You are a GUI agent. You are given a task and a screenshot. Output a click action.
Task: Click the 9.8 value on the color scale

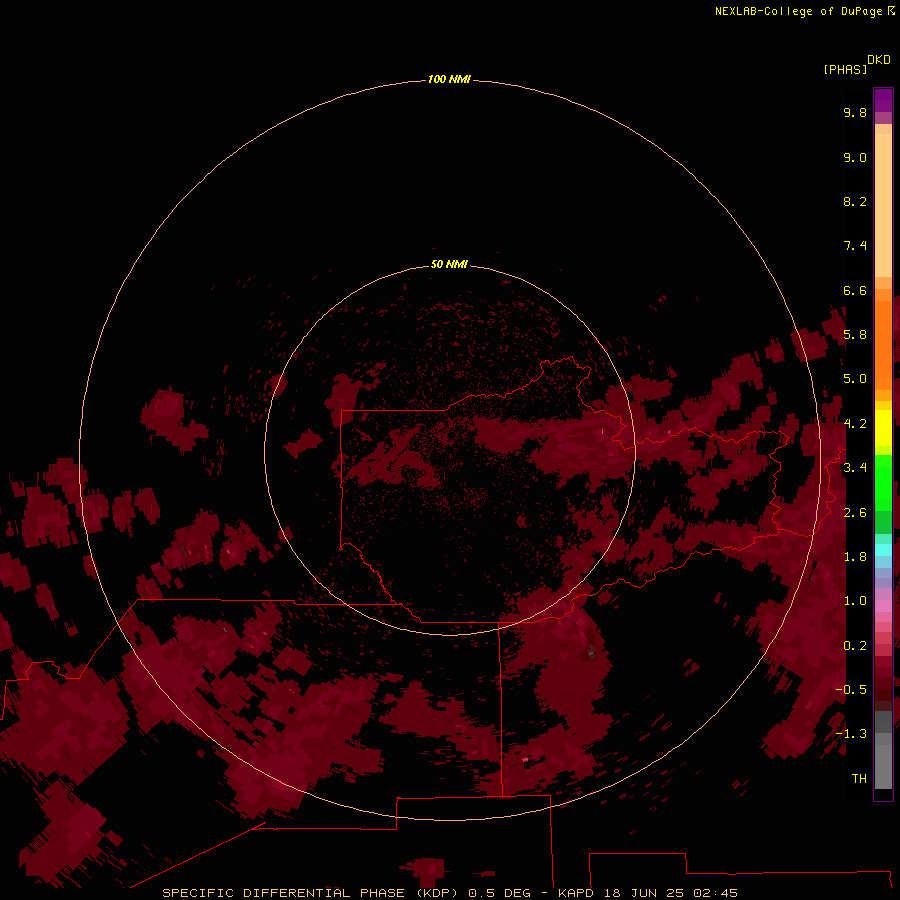pos(855,112)
